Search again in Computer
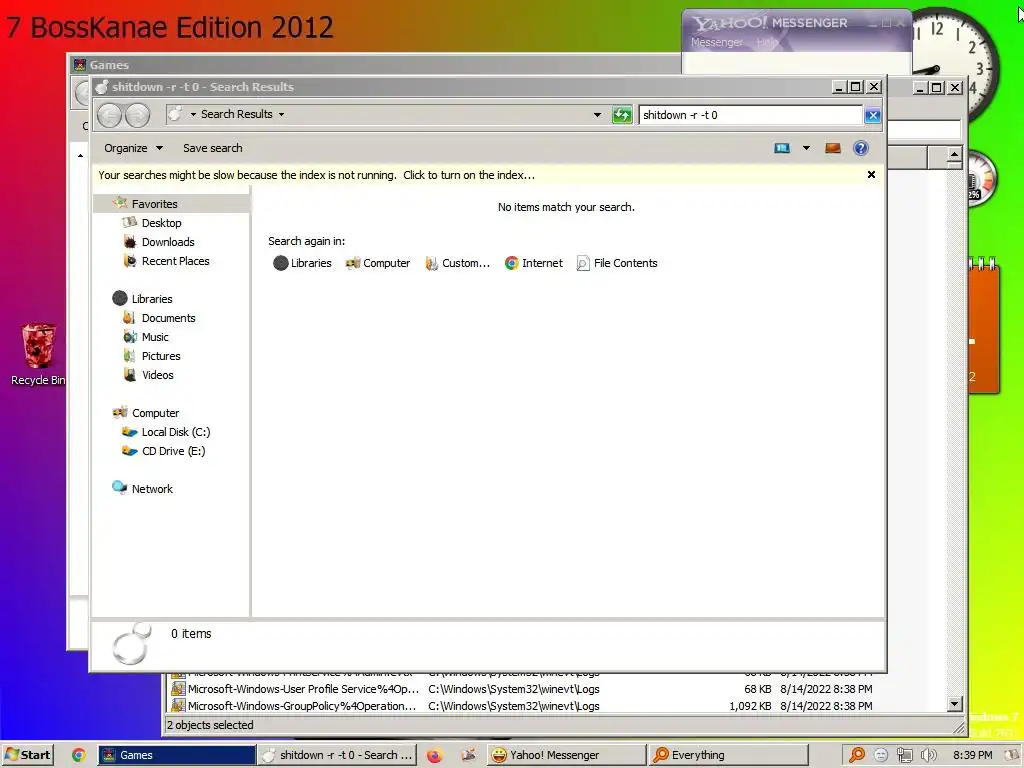This screenshot has width=1024, height=768. (378, 263)
